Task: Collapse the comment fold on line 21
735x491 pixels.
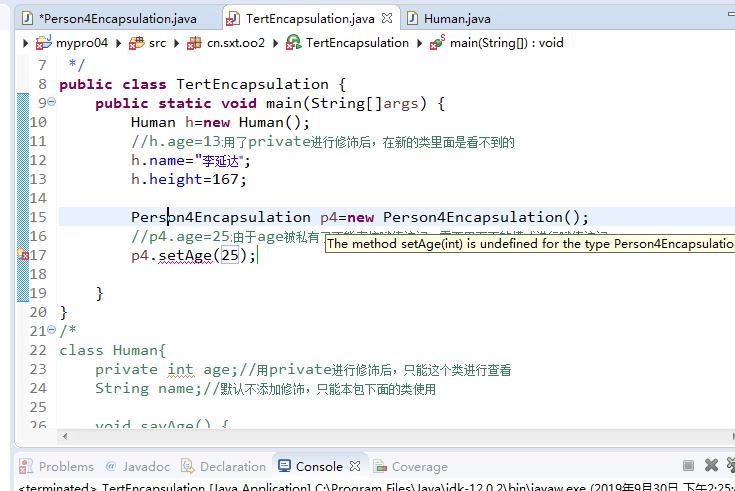Action: (x=52, y=330)
